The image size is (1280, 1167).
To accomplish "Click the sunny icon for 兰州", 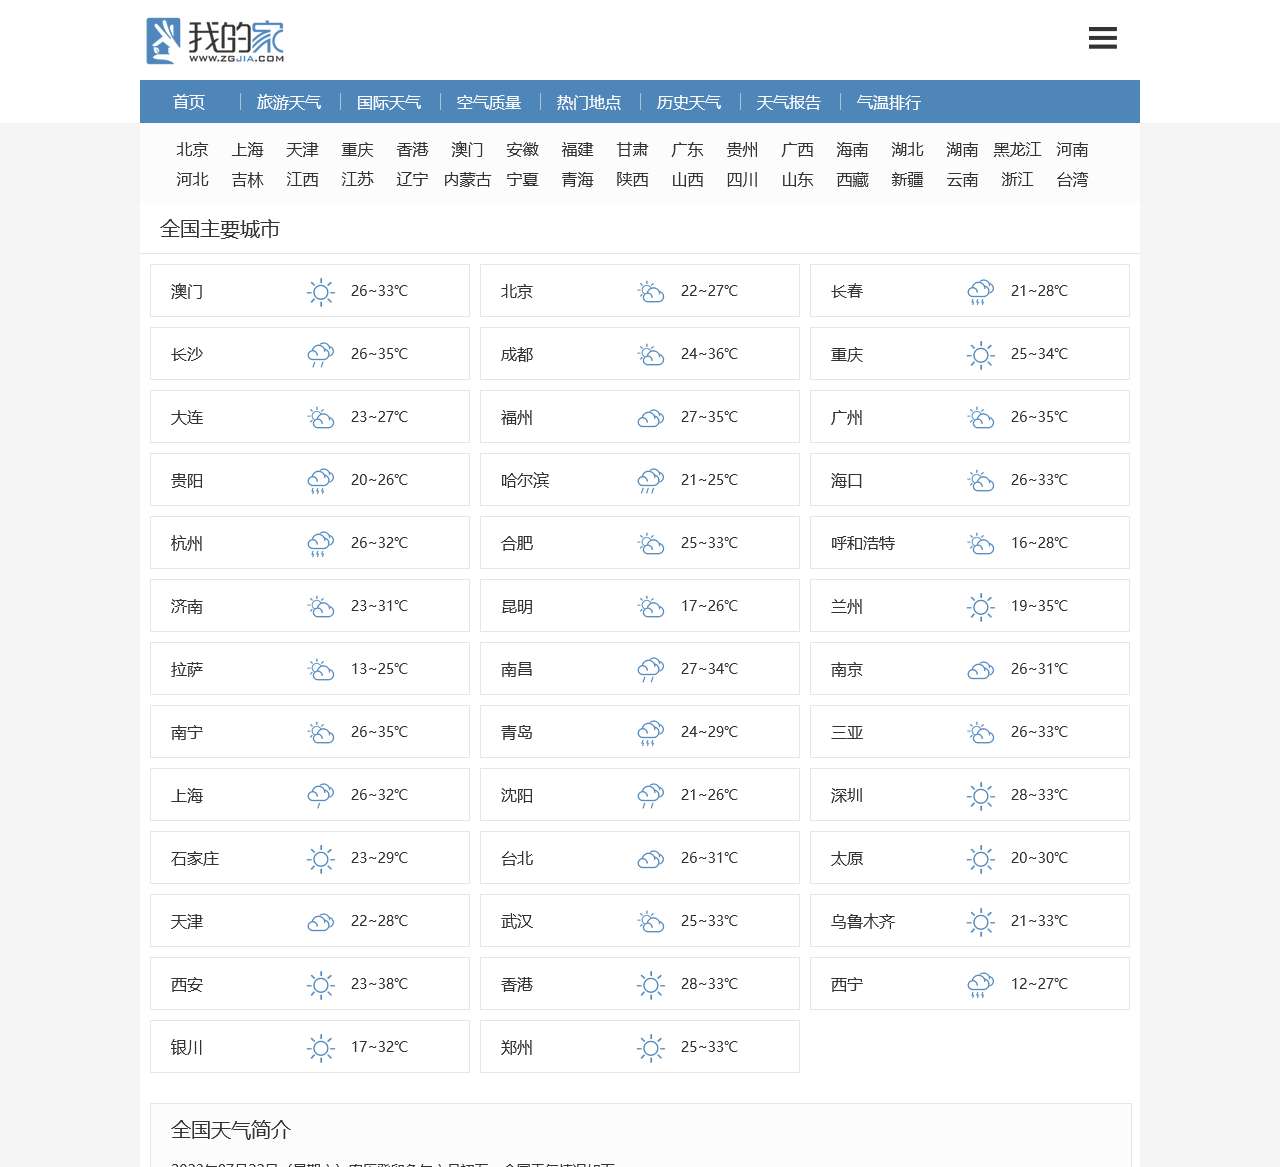I will pyautogui.click(x=980, y=607).
